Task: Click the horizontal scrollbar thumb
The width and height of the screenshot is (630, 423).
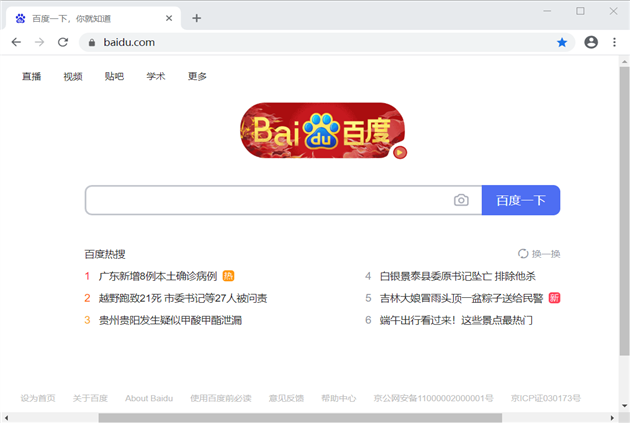Action: [x=300, y=418]
